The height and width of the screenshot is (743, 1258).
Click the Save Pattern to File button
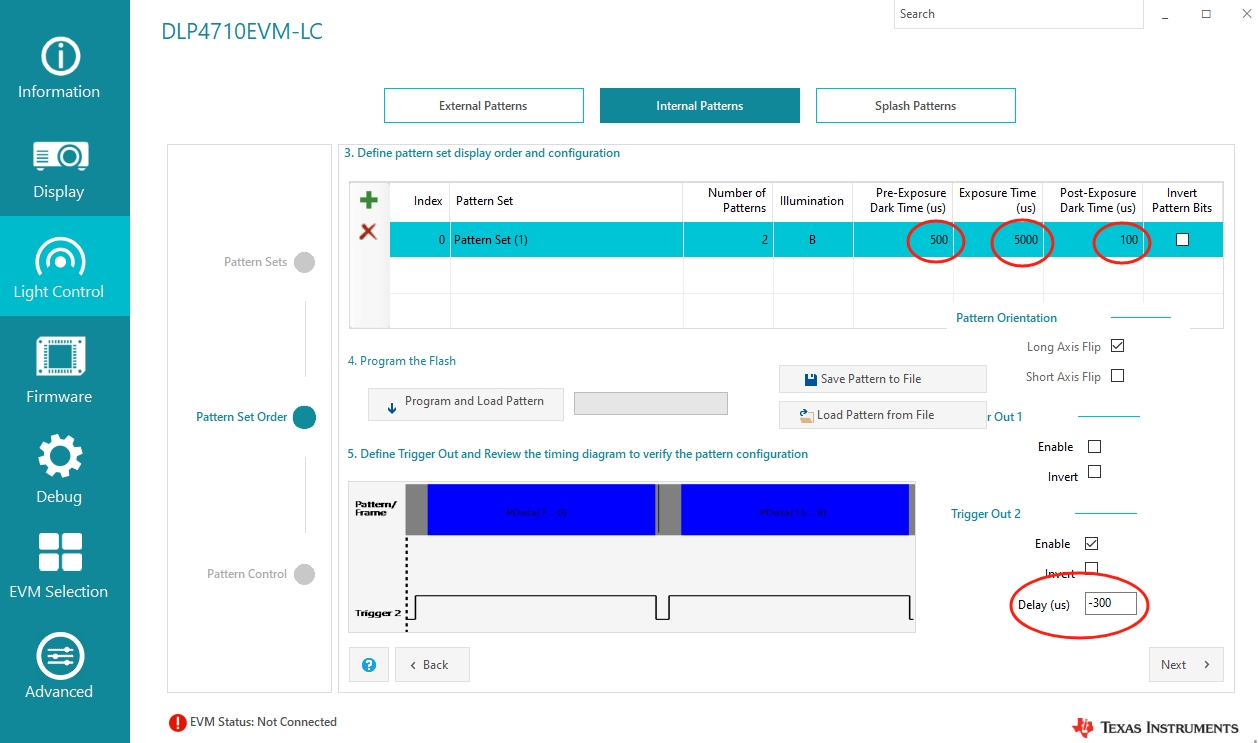tap(883, 379)
